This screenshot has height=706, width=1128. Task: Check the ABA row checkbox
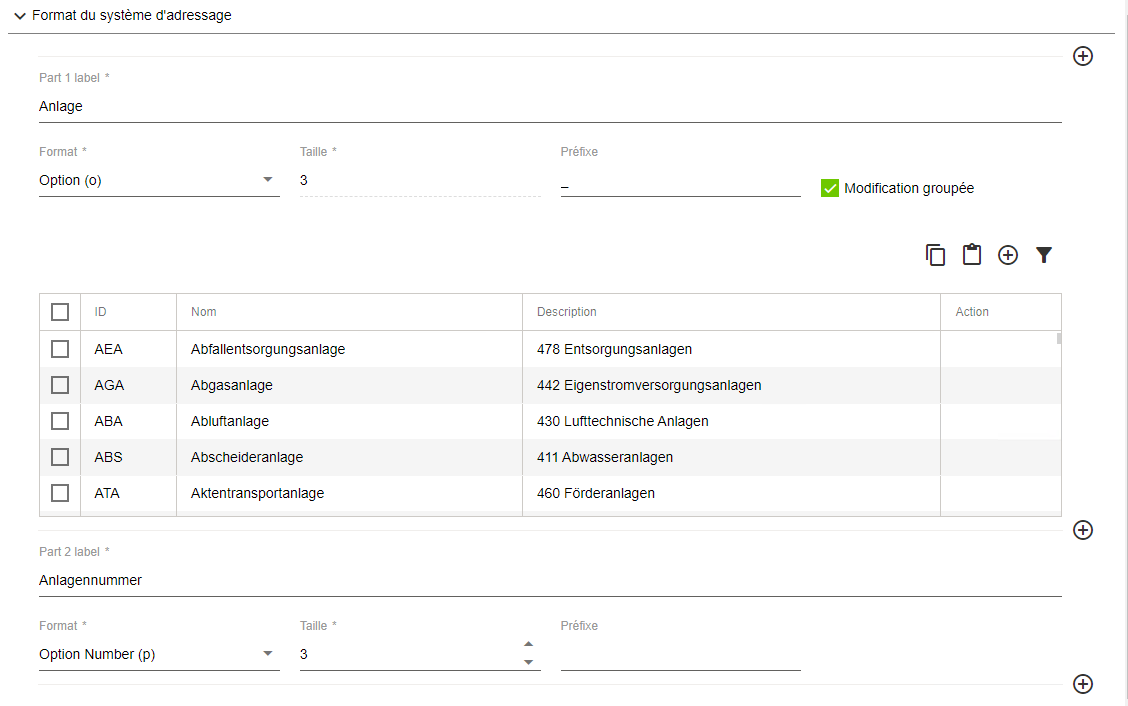click(x=60, y=421)
